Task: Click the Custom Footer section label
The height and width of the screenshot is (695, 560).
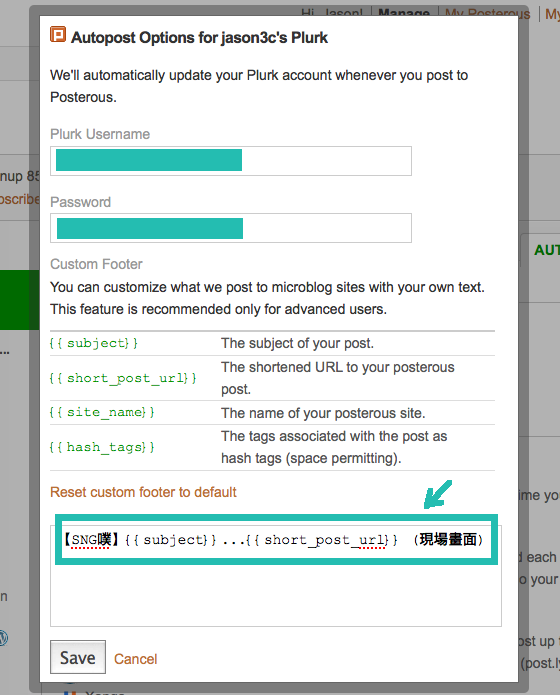Action: tap(96, 264)
